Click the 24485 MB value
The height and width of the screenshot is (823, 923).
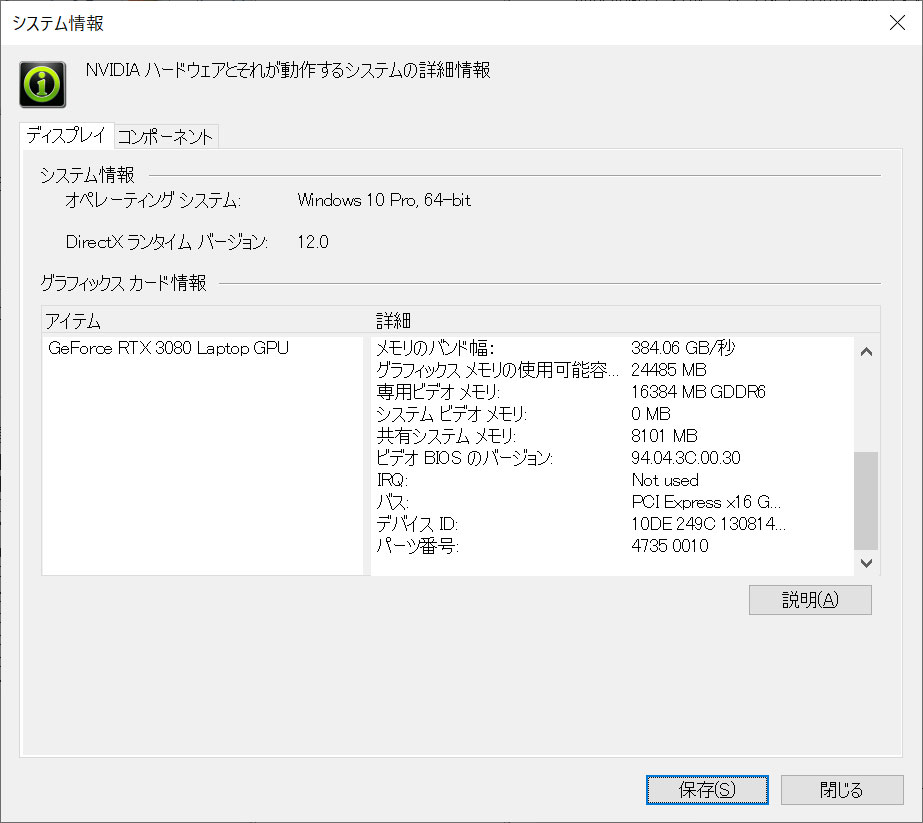tap(668, 370)
